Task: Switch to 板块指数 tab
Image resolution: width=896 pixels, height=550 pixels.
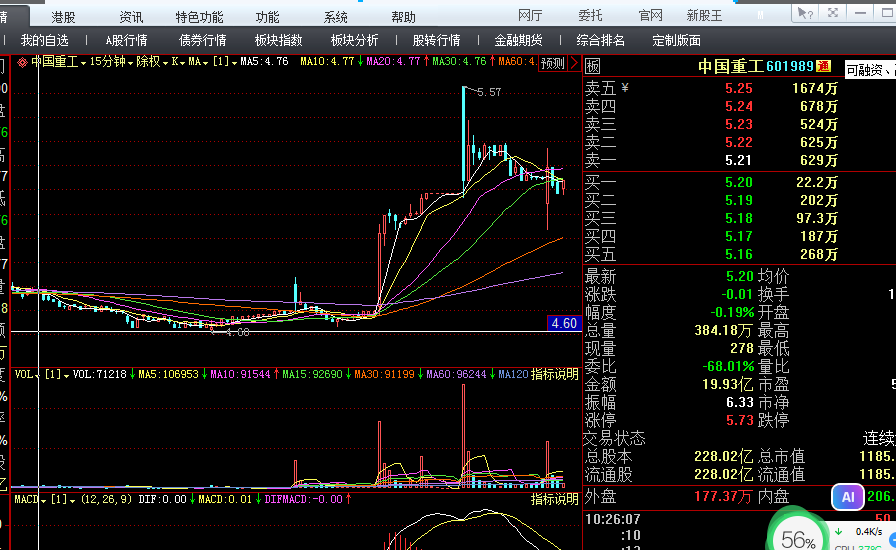Action: tap(279, 41)
